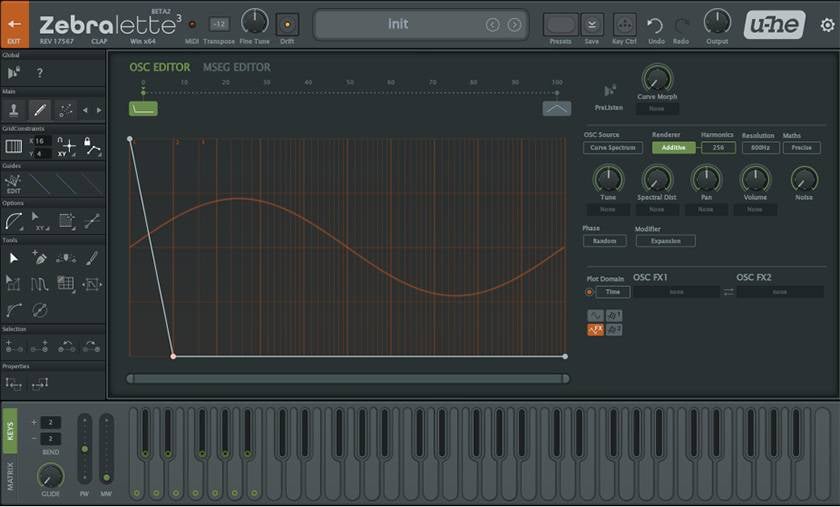The image size is (840, 507).
Task: Open the KEYS tab at bottom left
Action: click(10, 431)
